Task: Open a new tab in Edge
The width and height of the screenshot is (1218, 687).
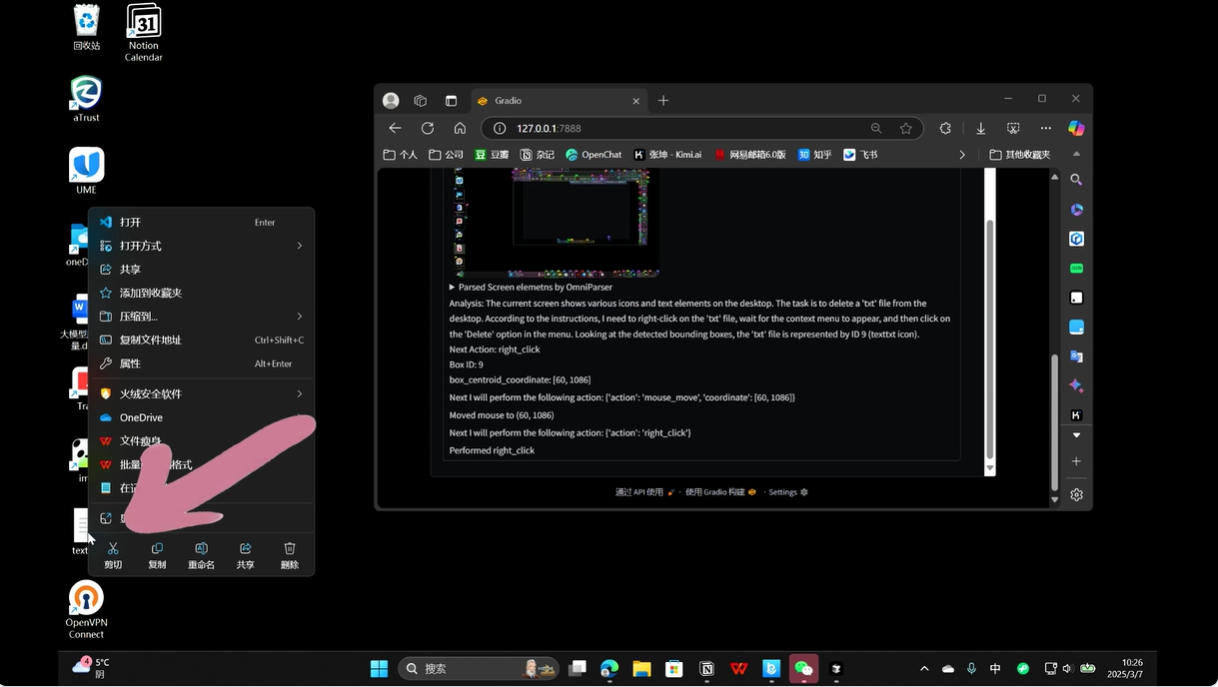Action: [x=663, y=101]
